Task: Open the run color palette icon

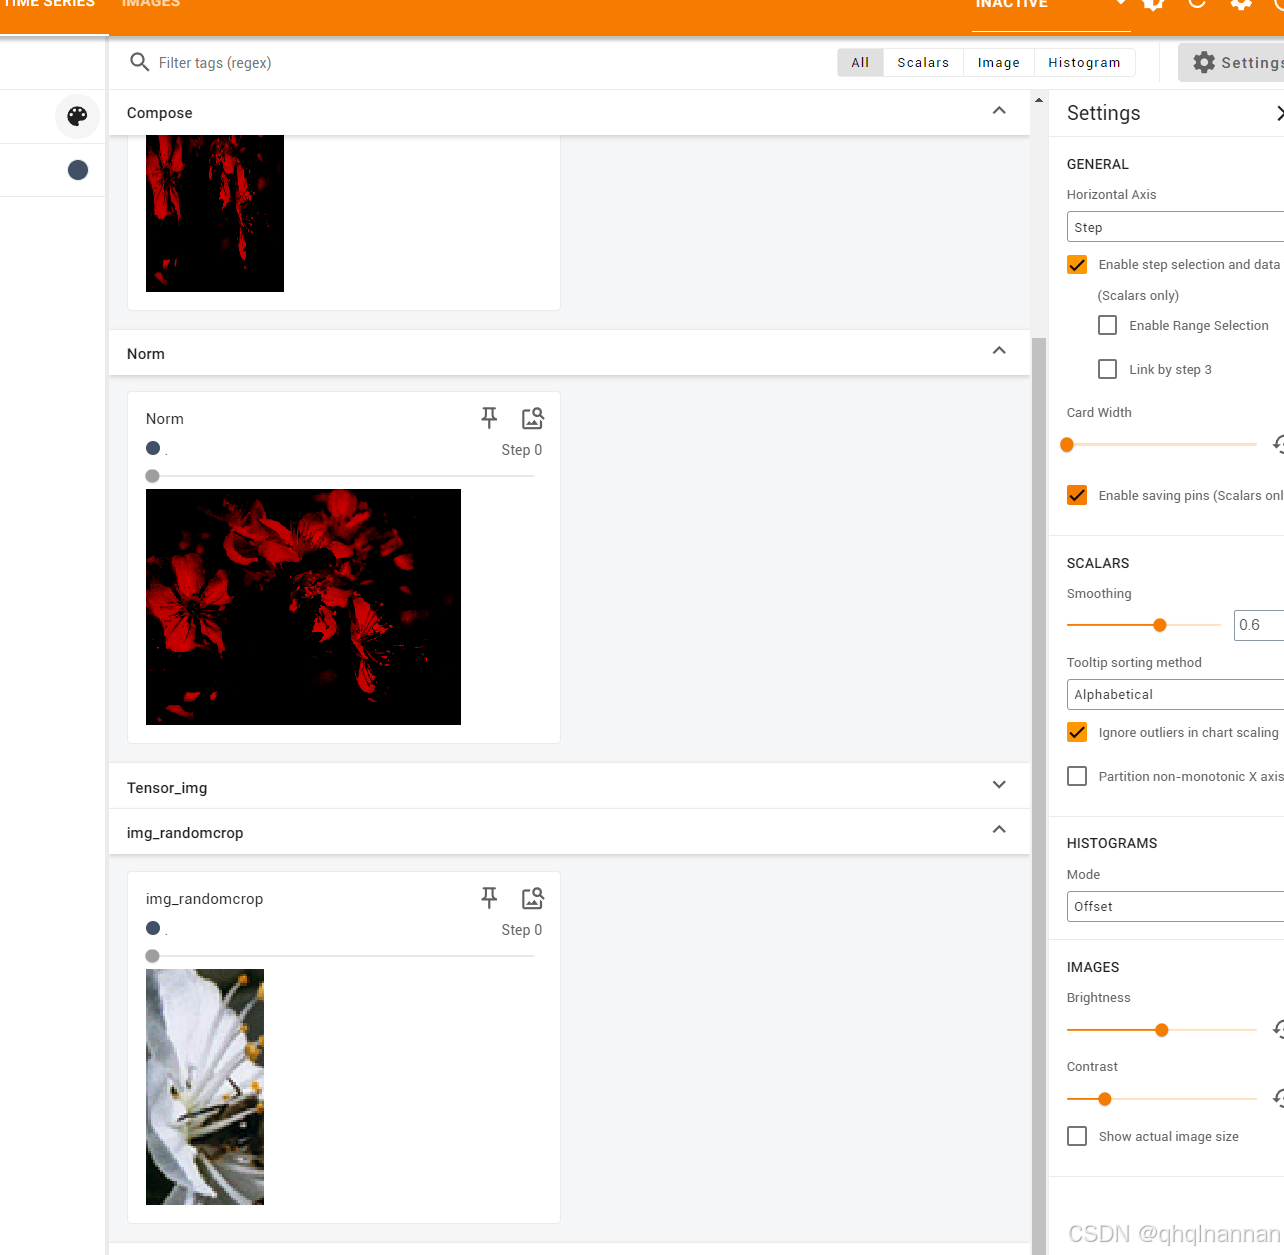Action: click(77, 116)
